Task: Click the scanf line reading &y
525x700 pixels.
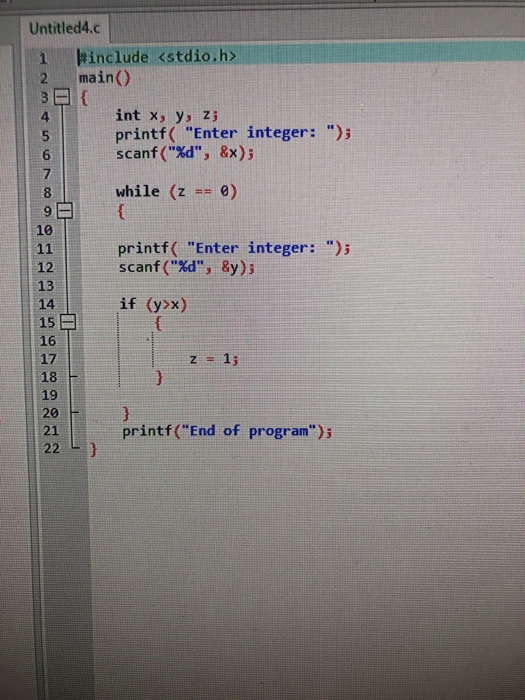Action: pyautogui.click(x=186, y=267)
